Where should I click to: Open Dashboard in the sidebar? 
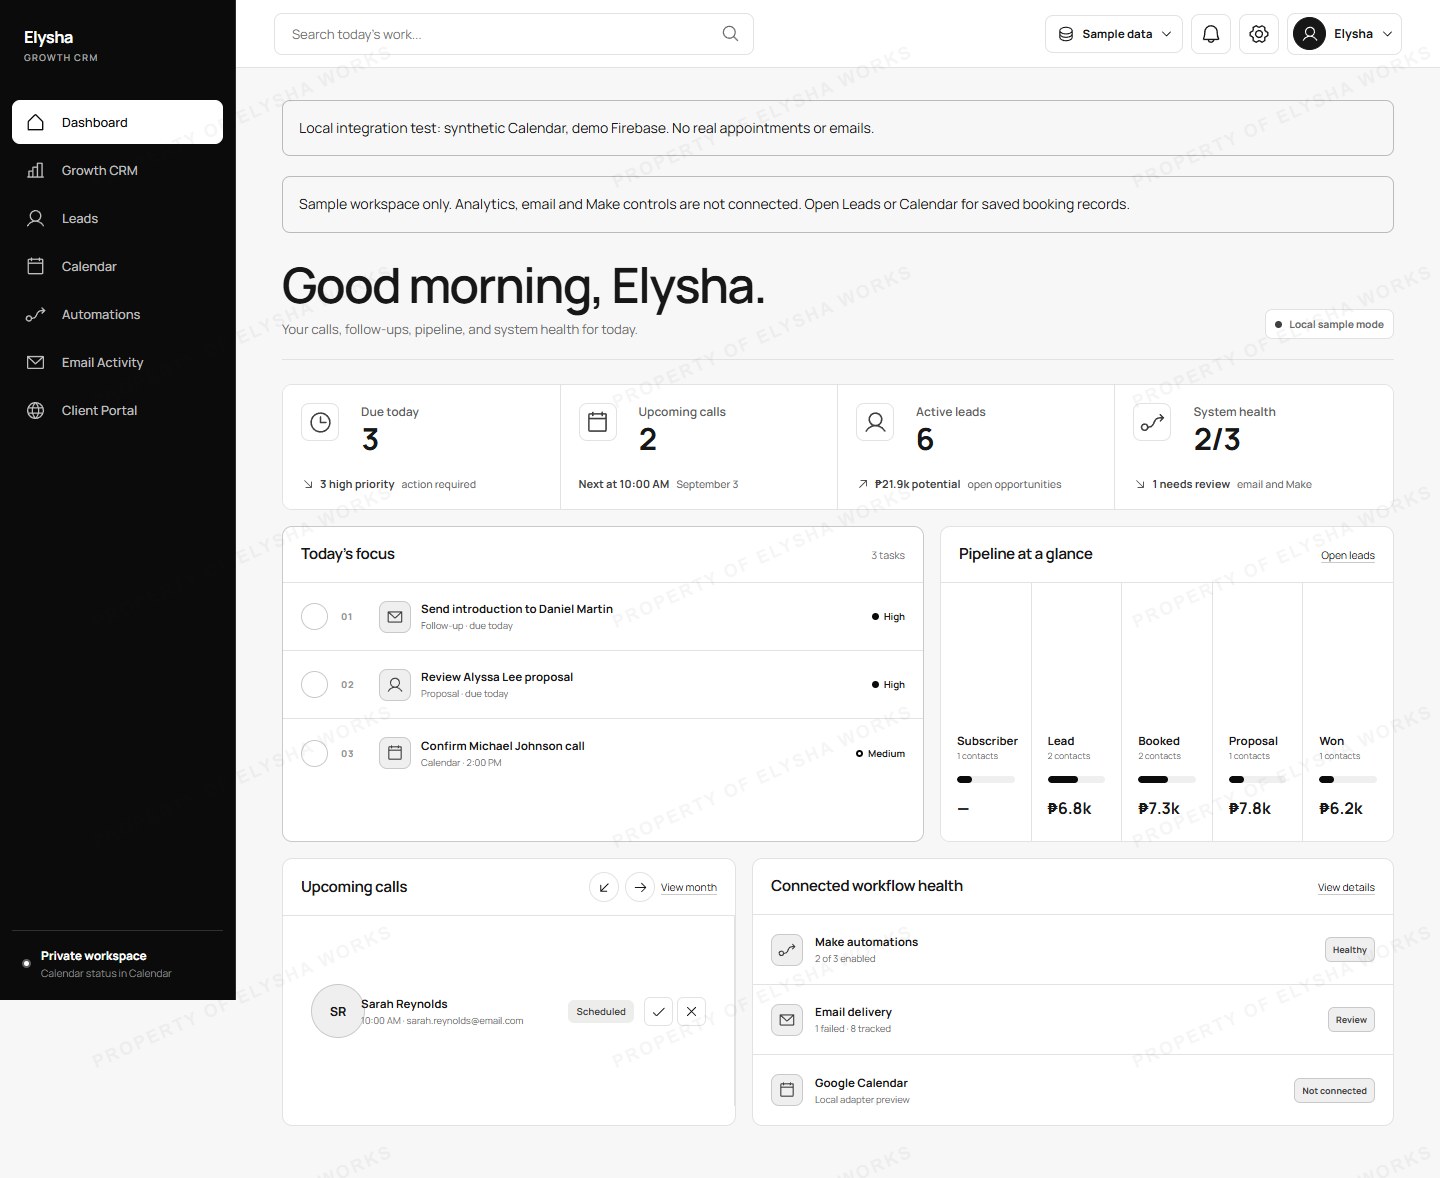click(x=117, y=122)
